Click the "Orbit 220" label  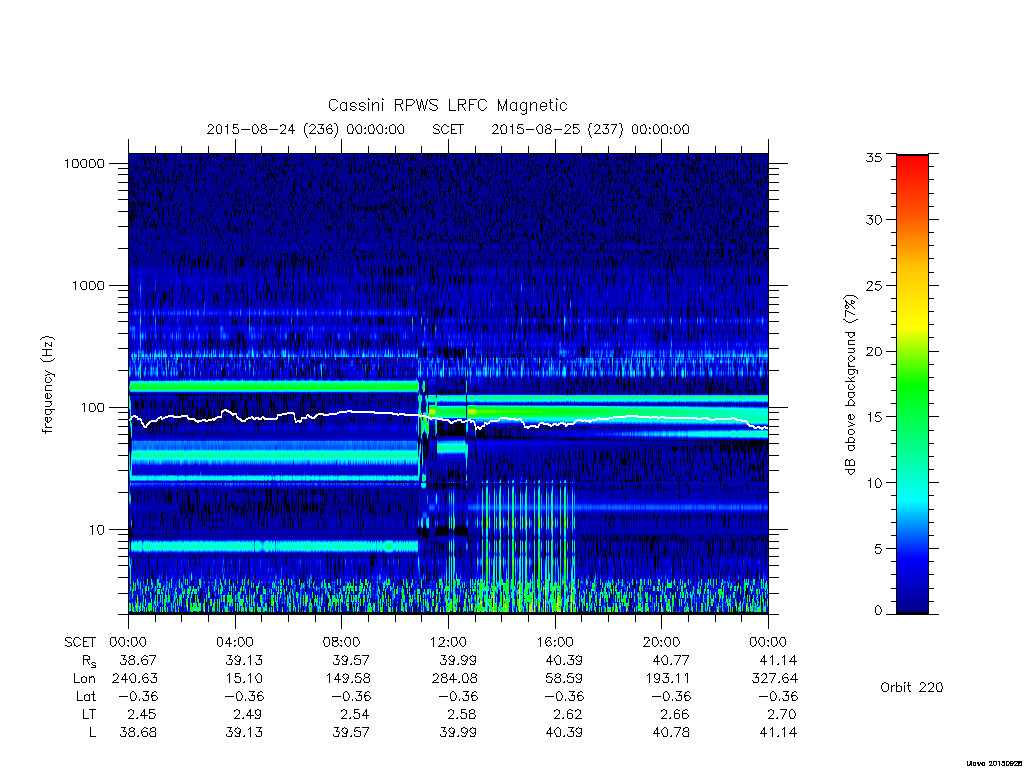912,687
